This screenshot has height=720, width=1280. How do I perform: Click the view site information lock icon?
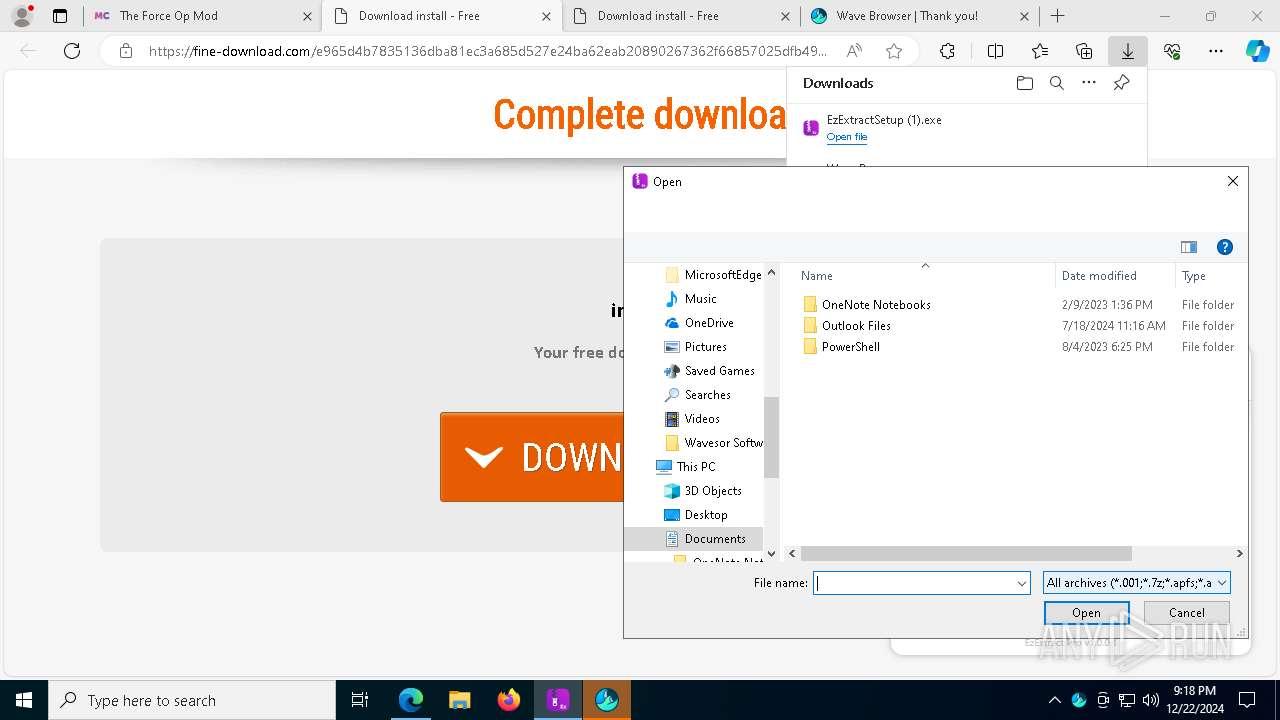point(125,51)
